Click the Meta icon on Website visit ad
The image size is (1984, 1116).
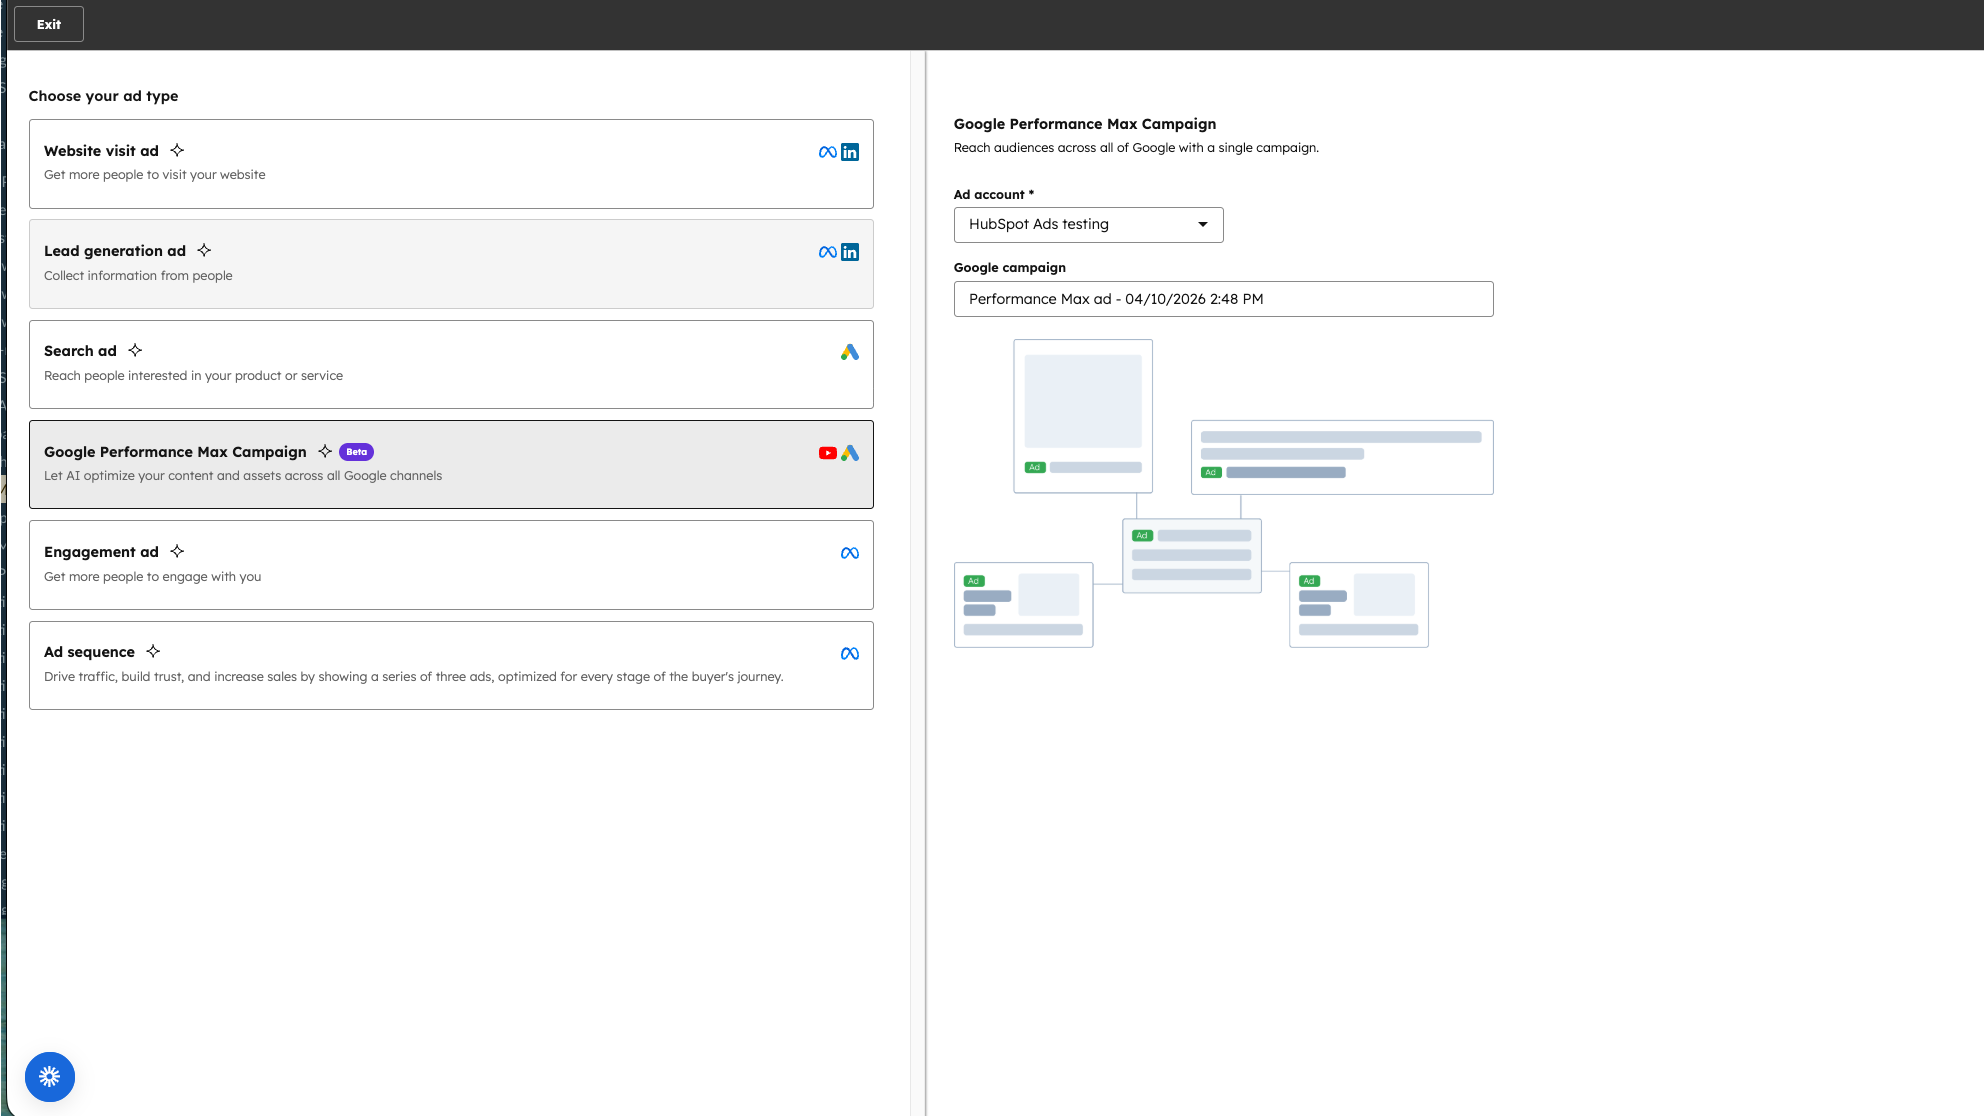(825, 152)
